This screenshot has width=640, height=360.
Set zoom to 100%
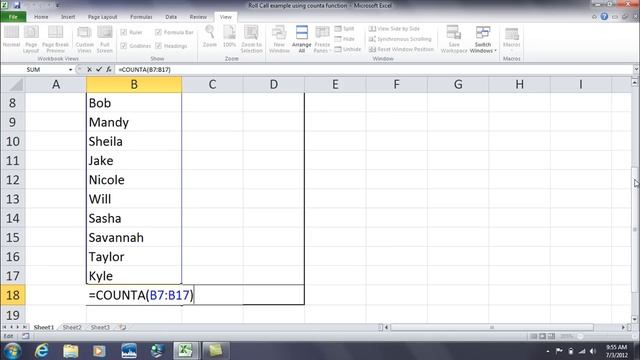click(x=229, y=37)
